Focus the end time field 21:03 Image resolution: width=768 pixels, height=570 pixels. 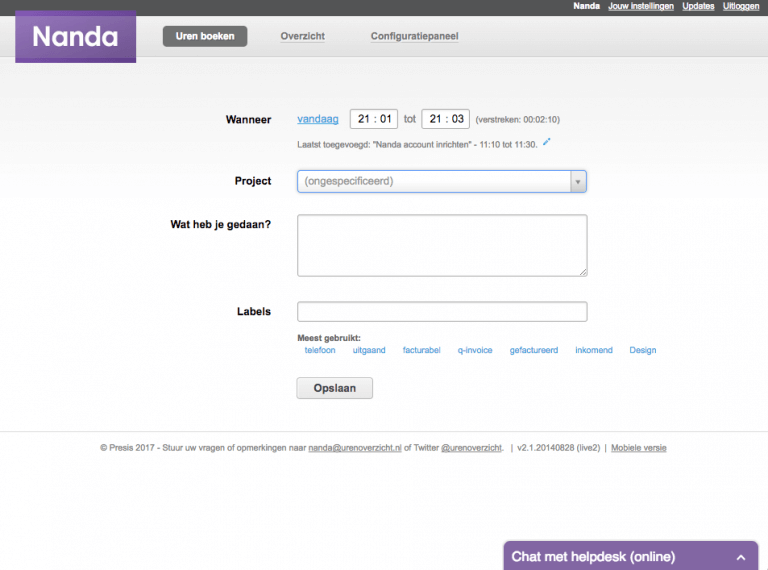point(446,119)
